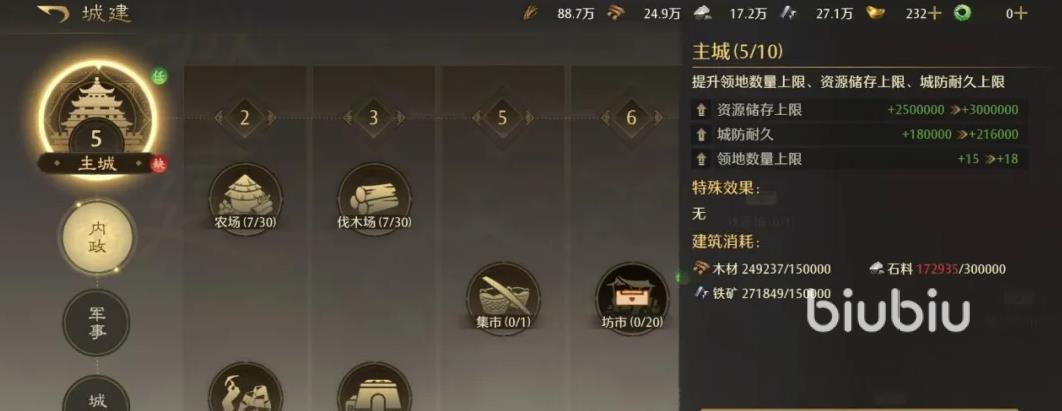Select the gate building below 伐木场
Image resolution: width=1062 pixels, height=411 pixels.
[374, 388]
